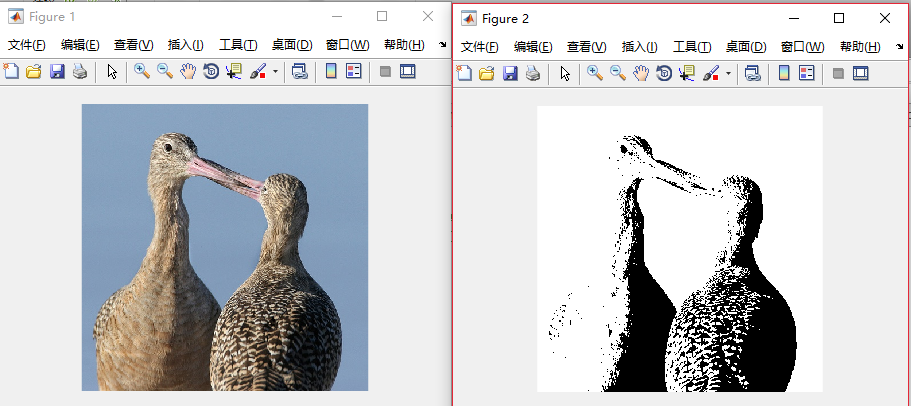The height and width of the screenshot is (406, 911).
Task: Open file folder icon in Figure 1
Action: click(34, 71)
